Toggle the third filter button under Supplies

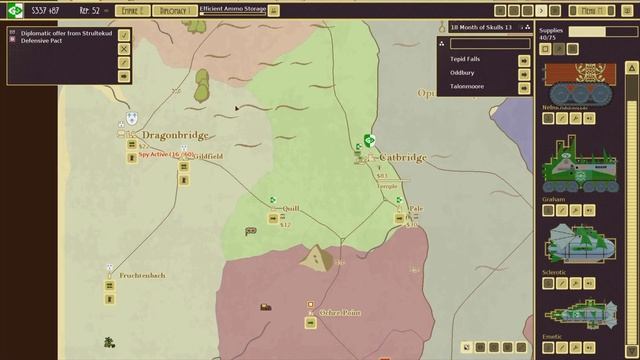(573, 49)
